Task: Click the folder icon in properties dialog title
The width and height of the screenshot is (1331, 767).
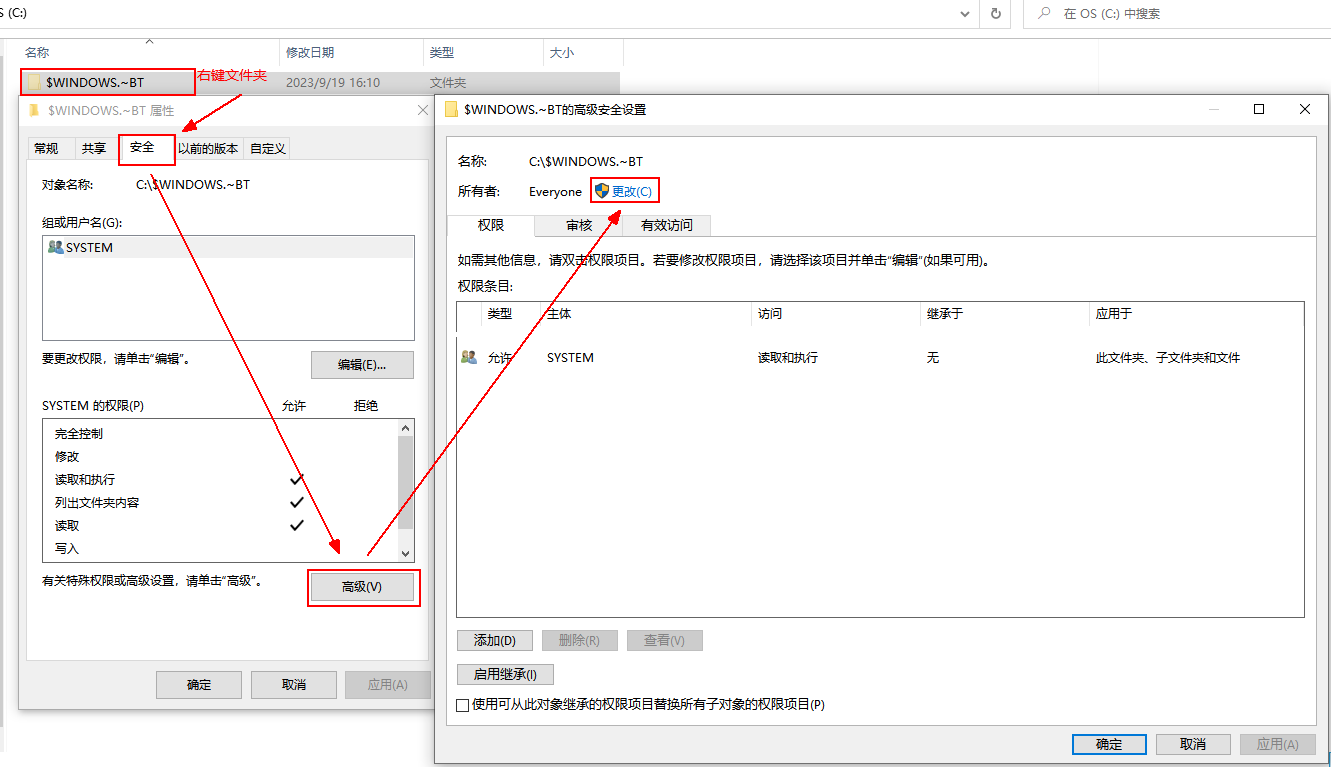Action: [x=34, y=110]
